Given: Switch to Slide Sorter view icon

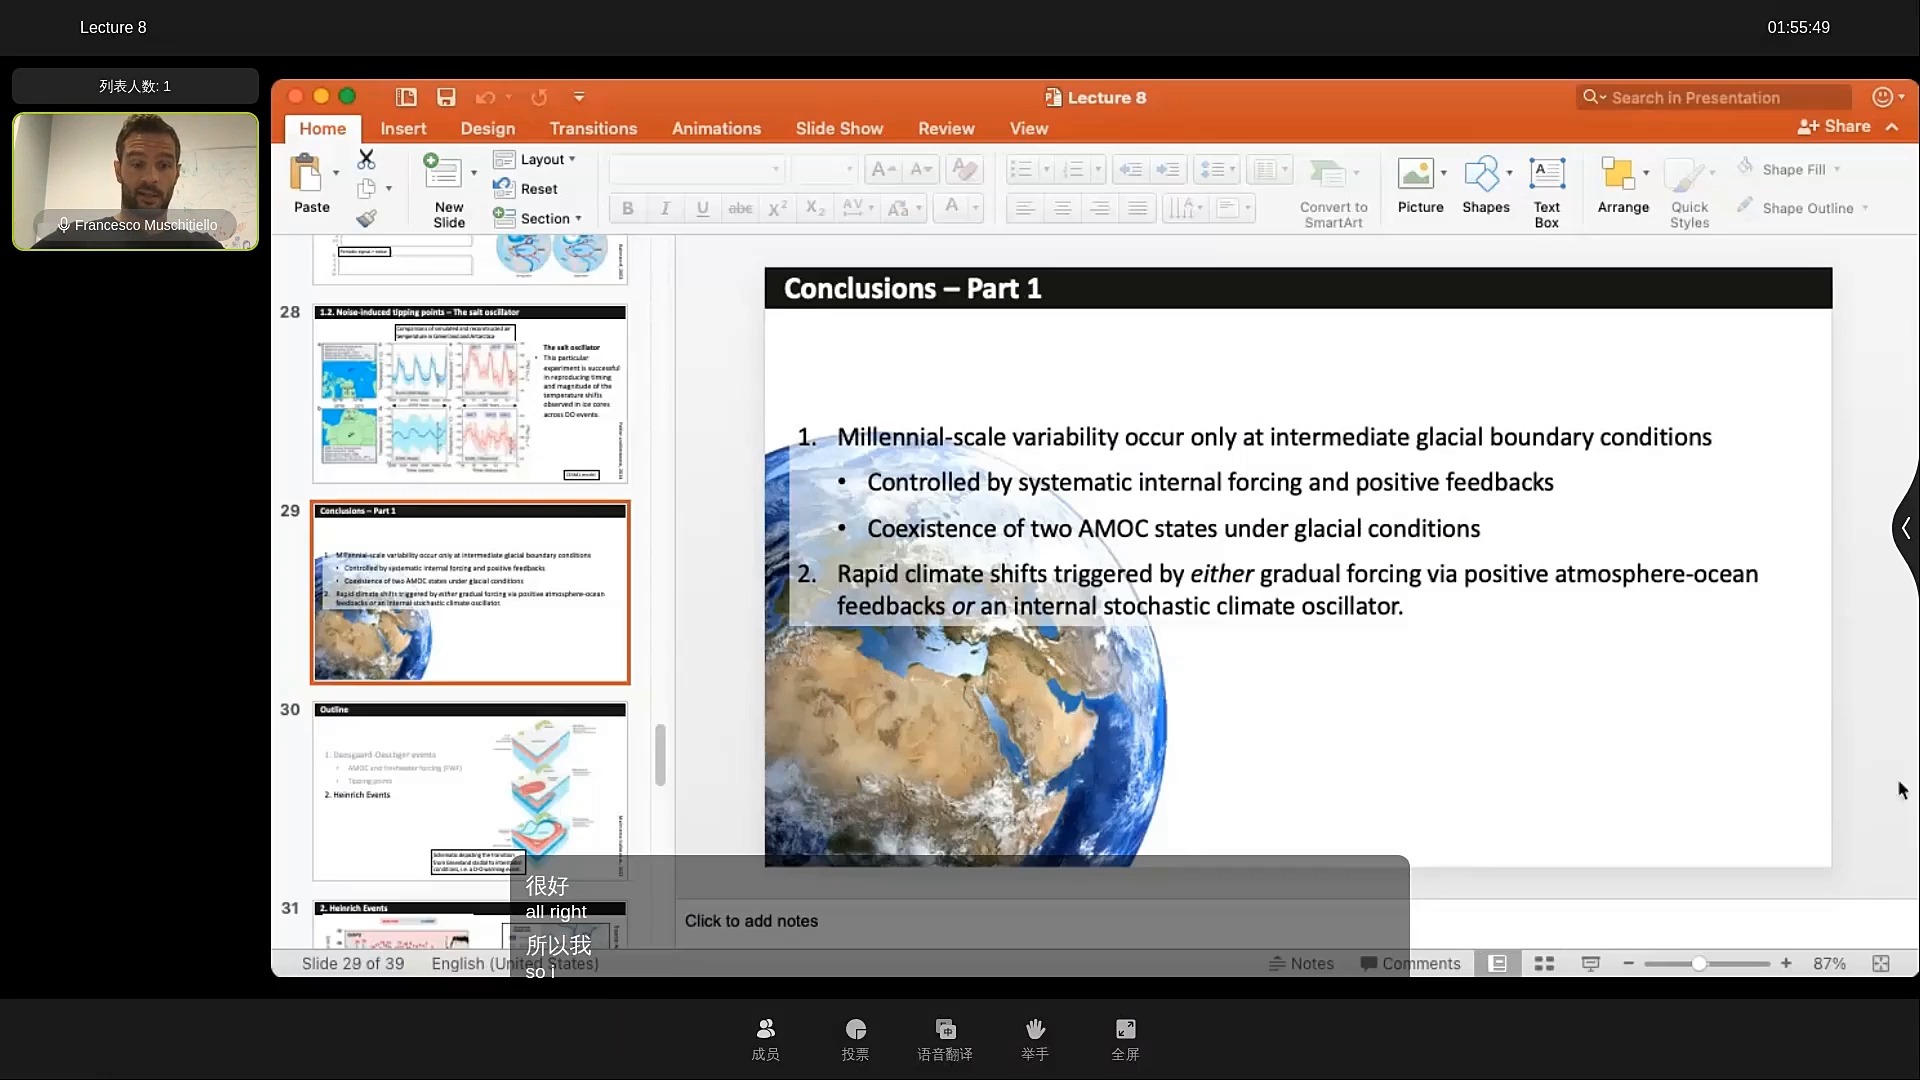Looking at the screenshot, I should [x=1544, y=963].
